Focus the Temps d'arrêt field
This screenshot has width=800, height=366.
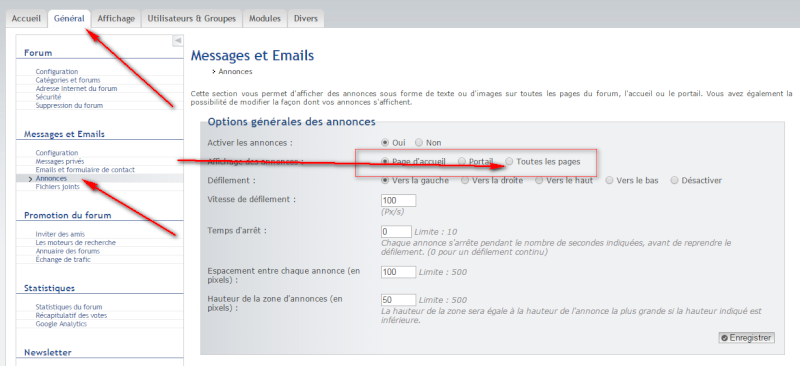(x=396, y=231)
